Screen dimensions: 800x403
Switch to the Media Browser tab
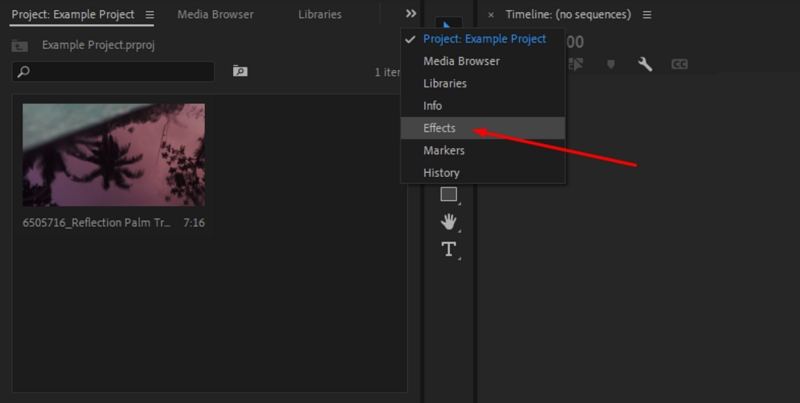tap(215, 14)
